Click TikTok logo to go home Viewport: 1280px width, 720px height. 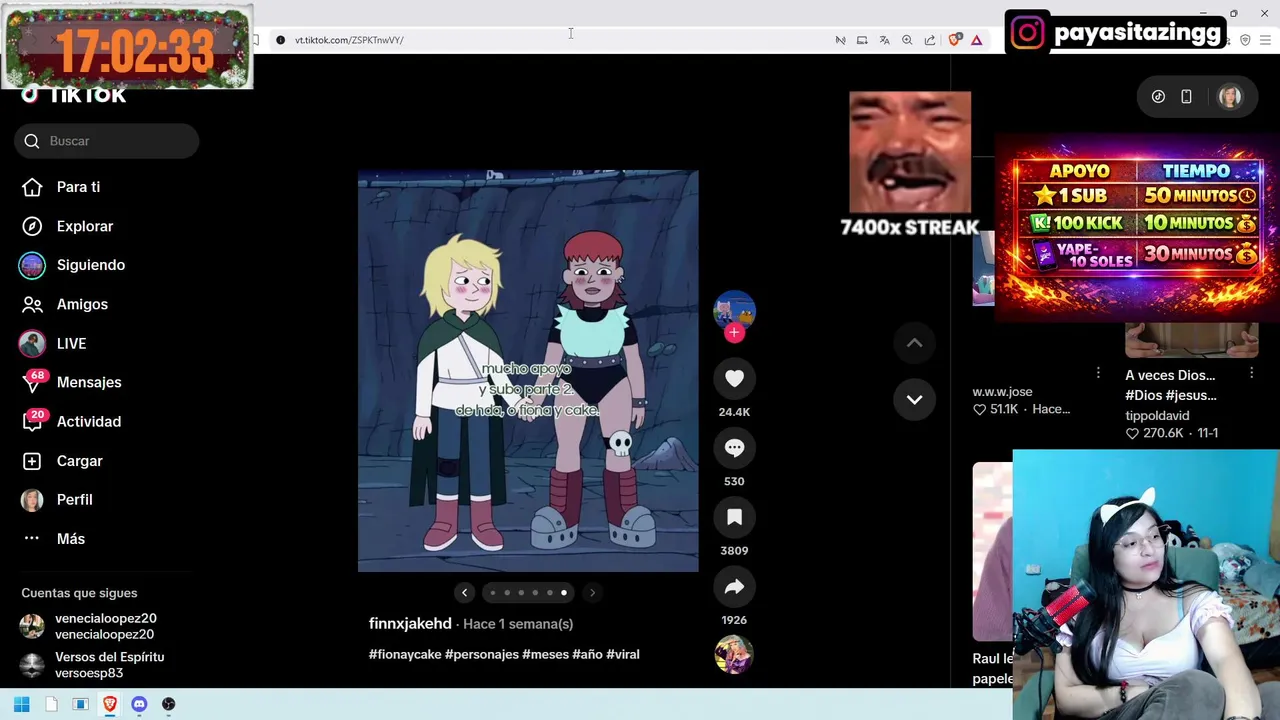point(74,96)
